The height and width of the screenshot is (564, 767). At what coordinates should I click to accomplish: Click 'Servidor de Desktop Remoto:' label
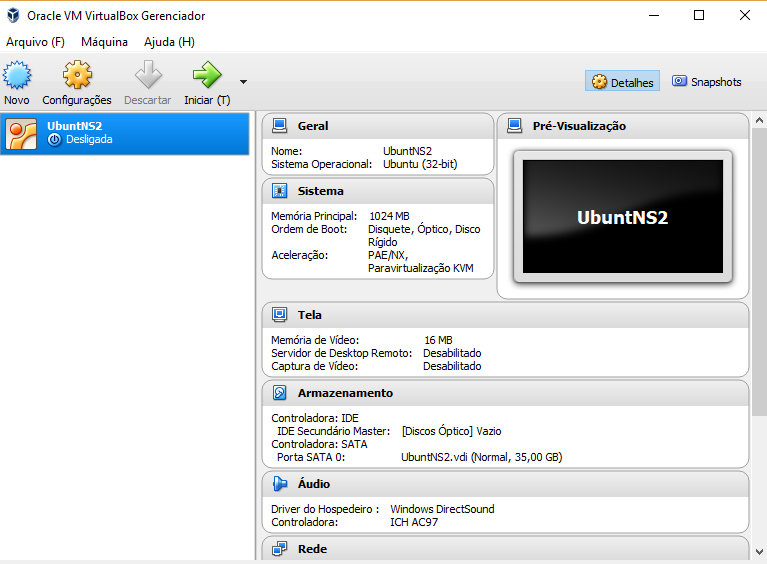click(342, 353)
